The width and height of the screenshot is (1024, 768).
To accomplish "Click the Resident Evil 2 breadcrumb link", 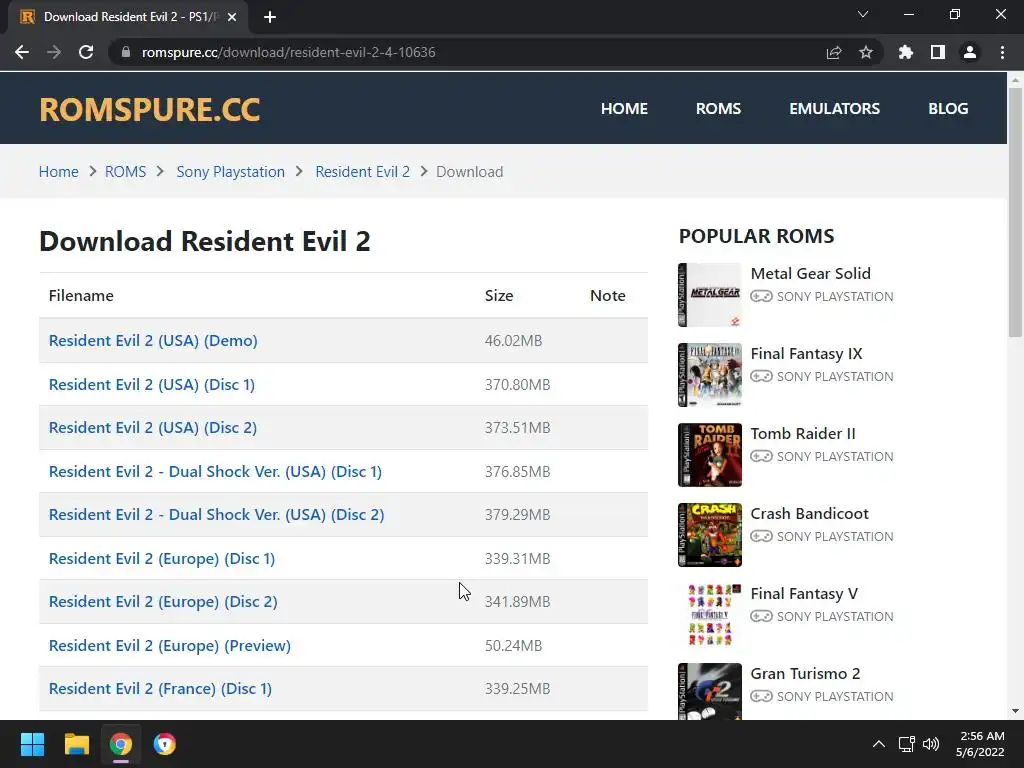I will click(x=362, y=172).
